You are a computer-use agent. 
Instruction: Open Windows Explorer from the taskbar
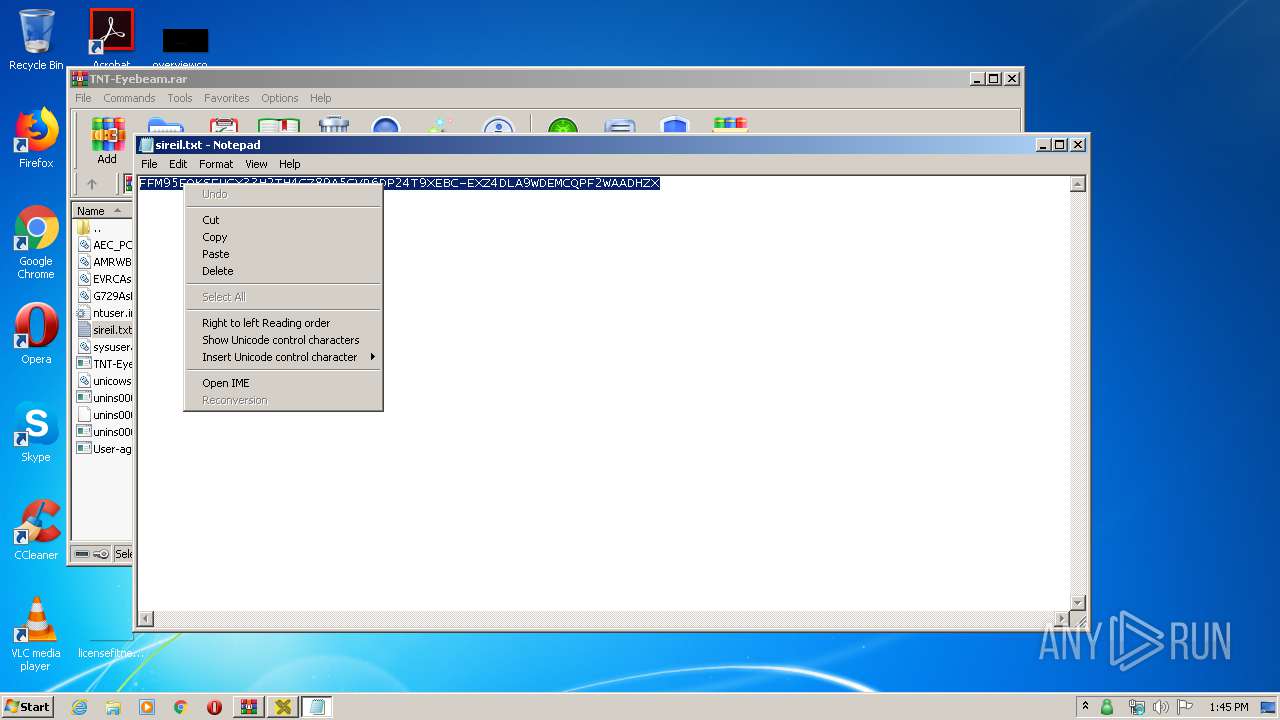pyautogui.click(x=113, y=707)
